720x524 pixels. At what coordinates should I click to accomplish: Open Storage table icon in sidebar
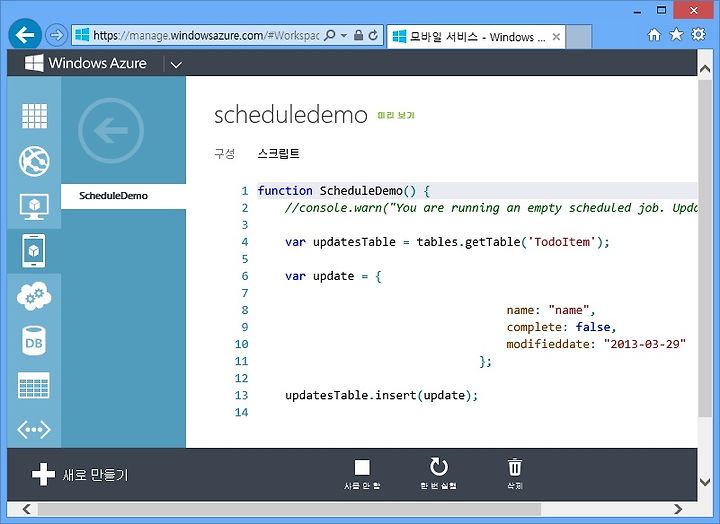34,385
